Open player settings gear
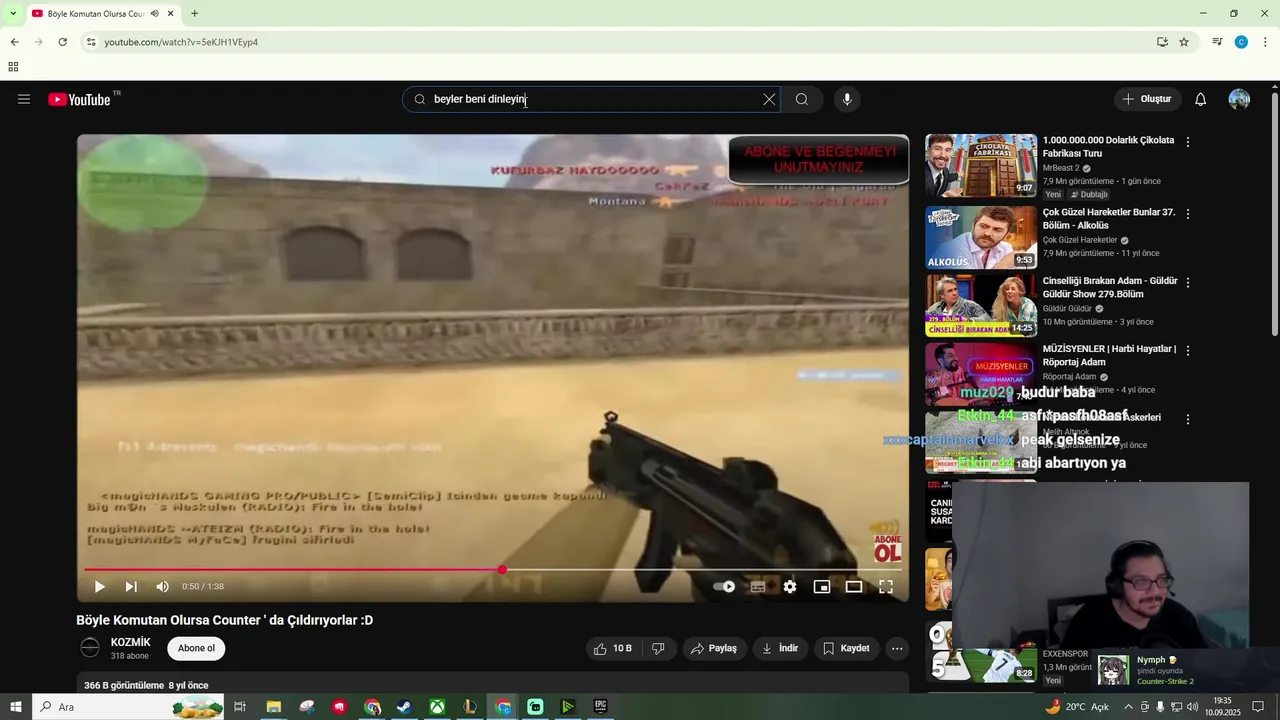 coord(790,587)
